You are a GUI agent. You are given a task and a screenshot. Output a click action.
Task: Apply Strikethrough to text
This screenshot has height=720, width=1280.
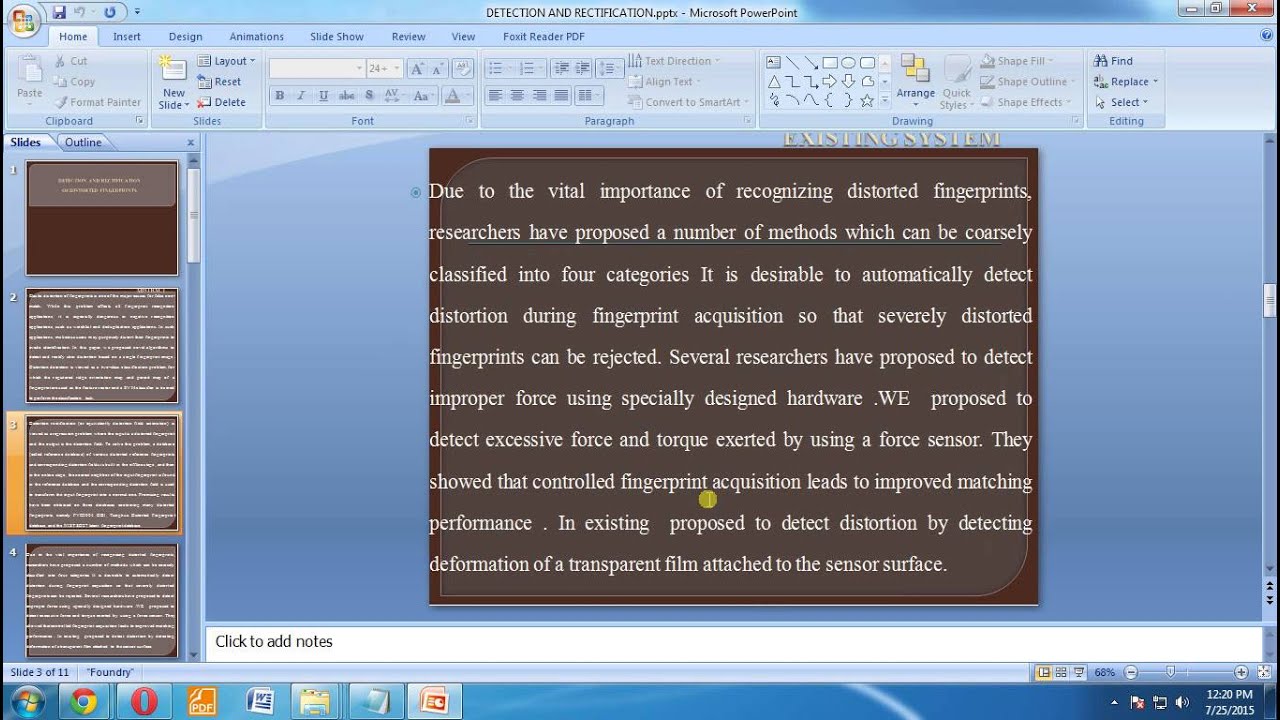tap(346, 96)
